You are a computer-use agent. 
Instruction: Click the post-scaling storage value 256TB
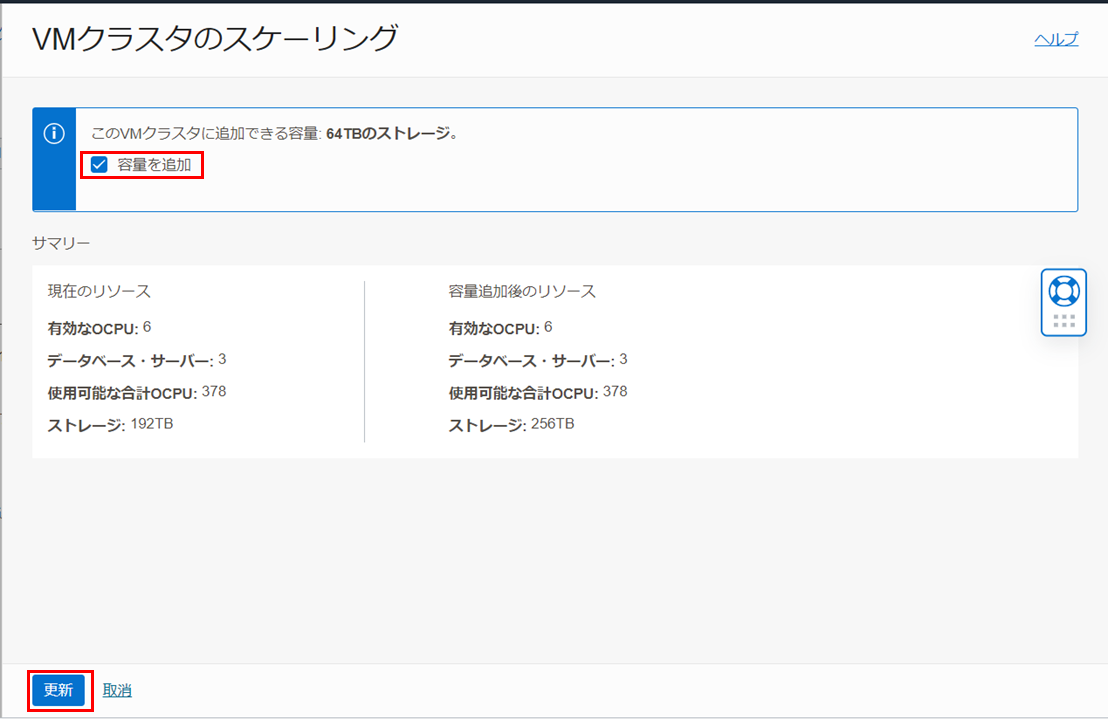point(553,424)
